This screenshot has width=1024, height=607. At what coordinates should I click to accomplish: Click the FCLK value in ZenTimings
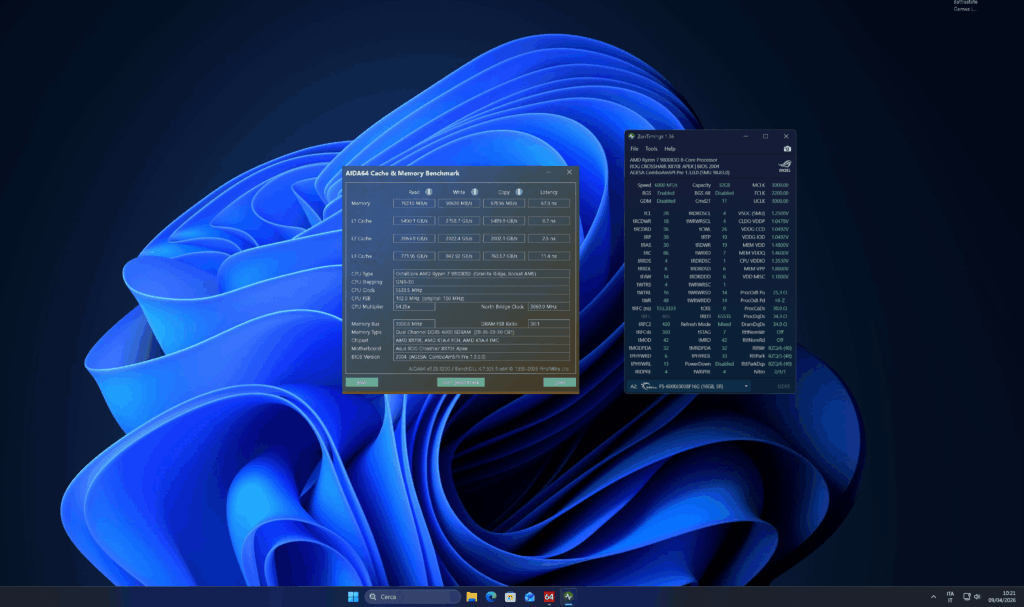tap(780, 193)
